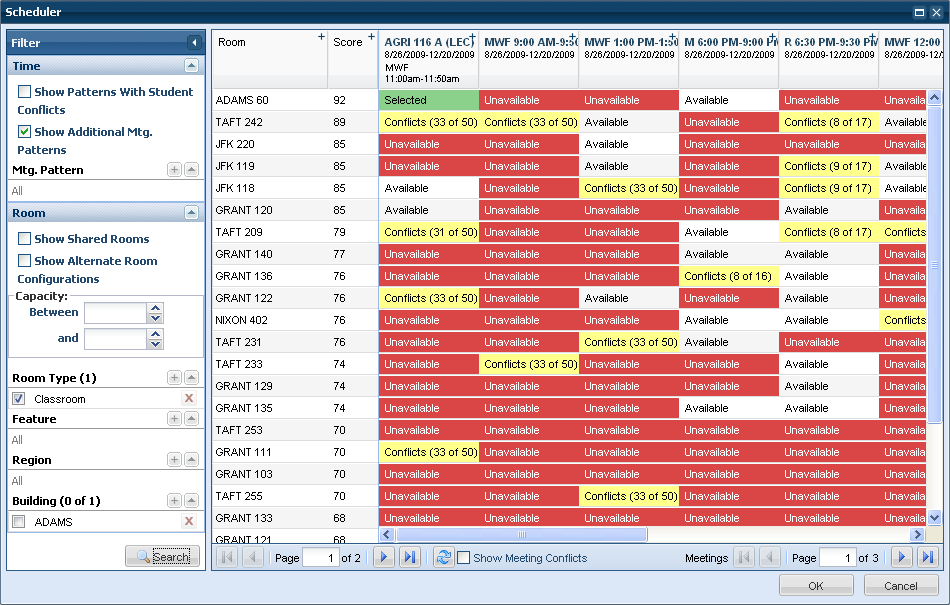Add a Feature filter
This screenshot has width=950, height=605.
[174, 418]
